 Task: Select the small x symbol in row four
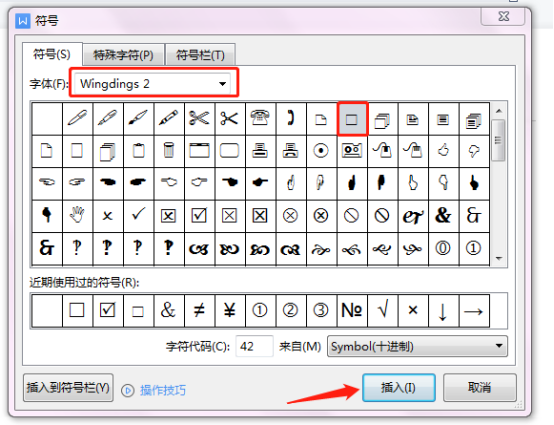[x=107, y=215]
